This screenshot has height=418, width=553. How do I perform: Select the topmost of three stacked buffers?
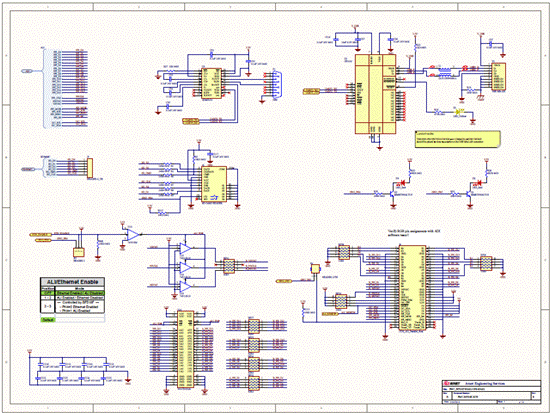185,249
